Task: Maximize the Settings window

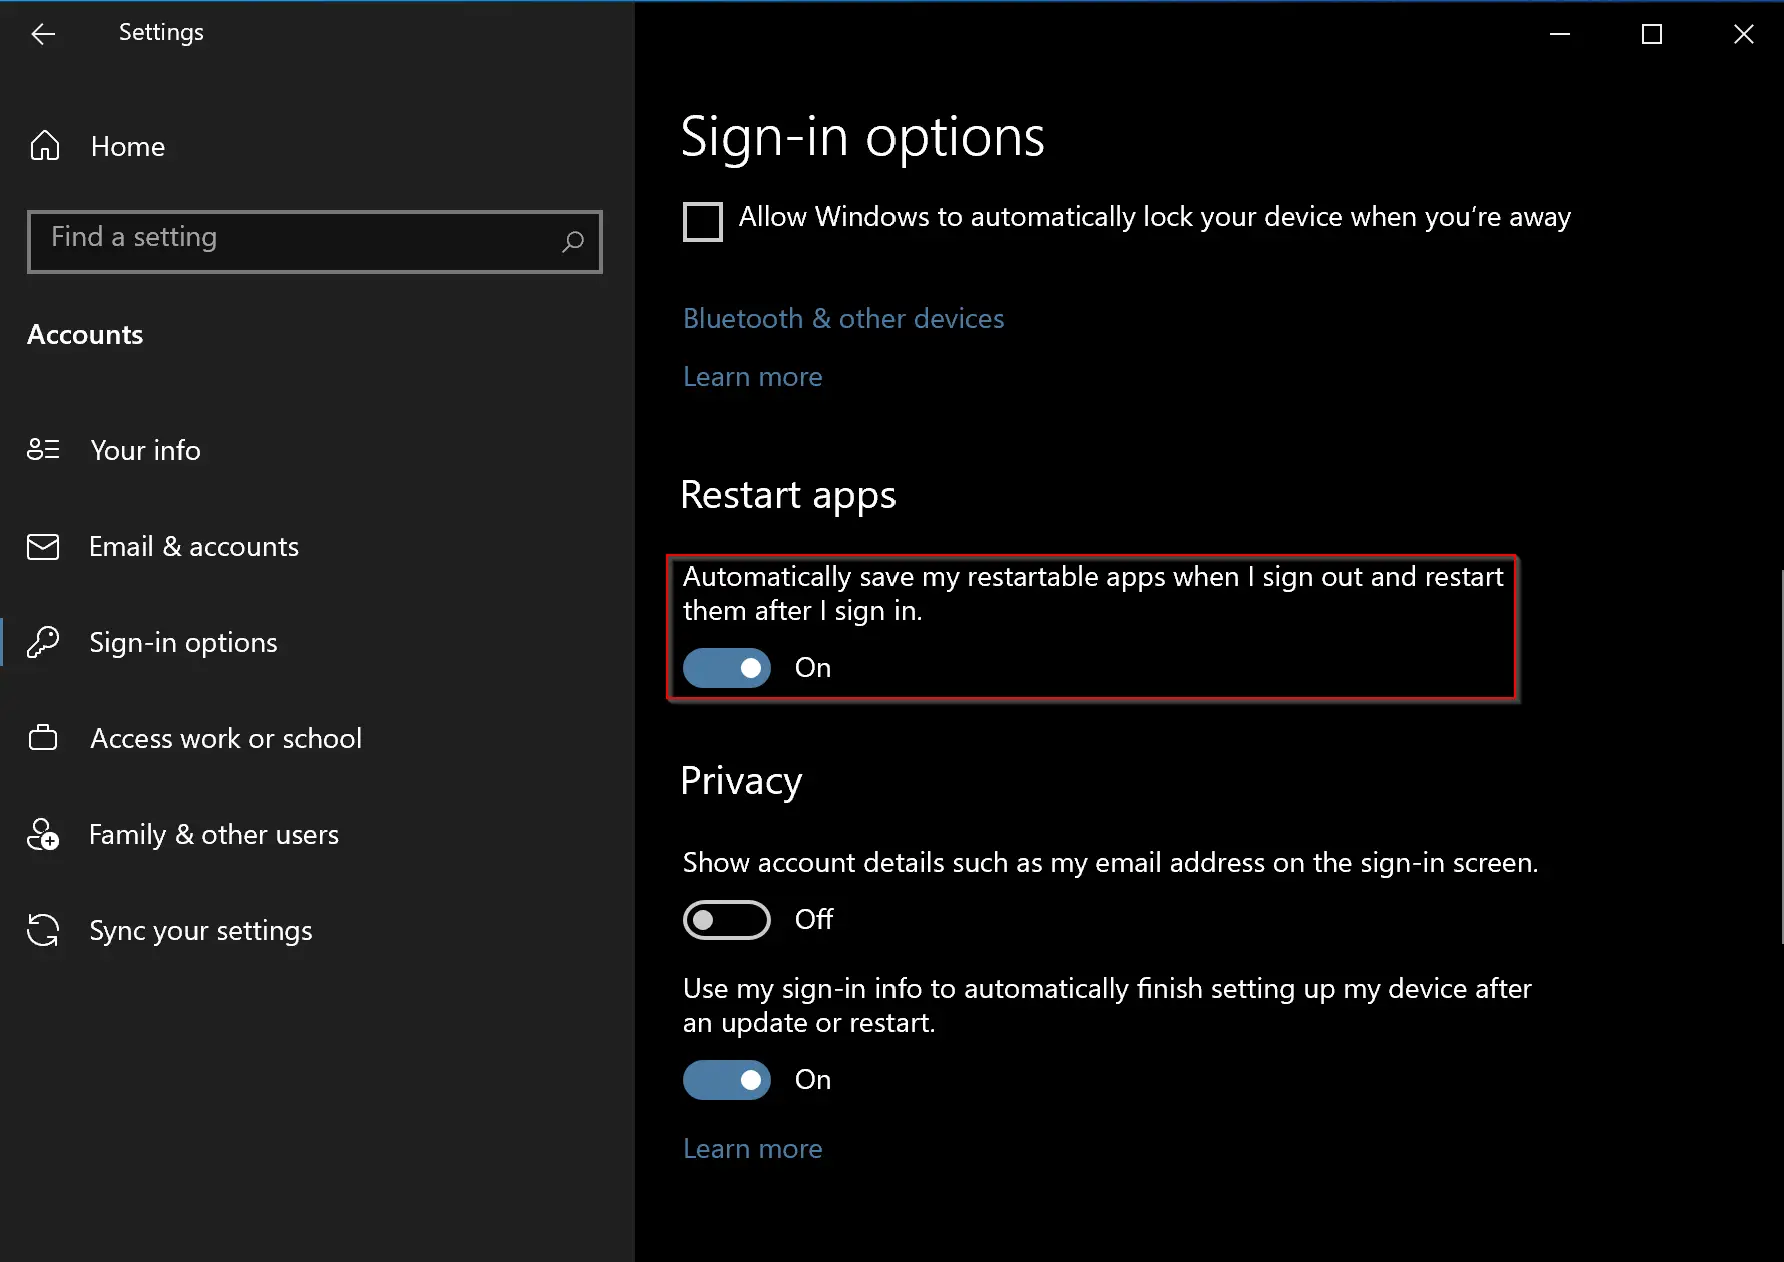Action: point(1652,34)
